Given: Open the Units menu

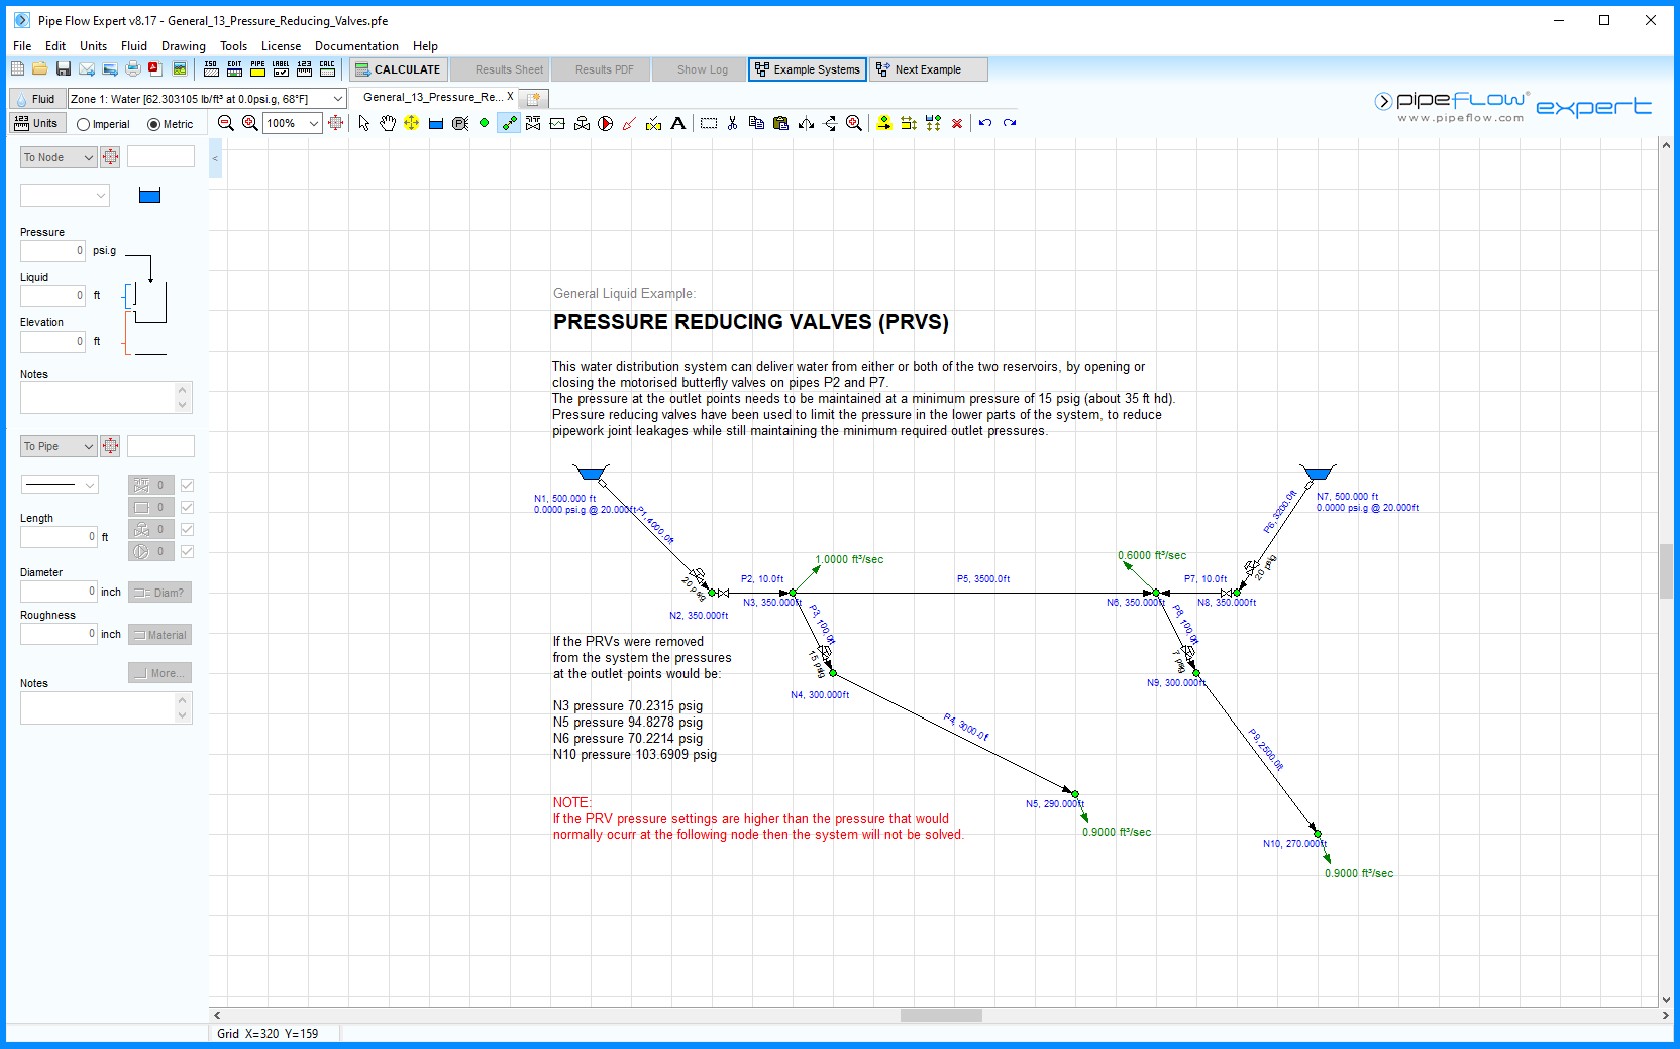Looking at the screenshot, I should click(x=93, y=46).
